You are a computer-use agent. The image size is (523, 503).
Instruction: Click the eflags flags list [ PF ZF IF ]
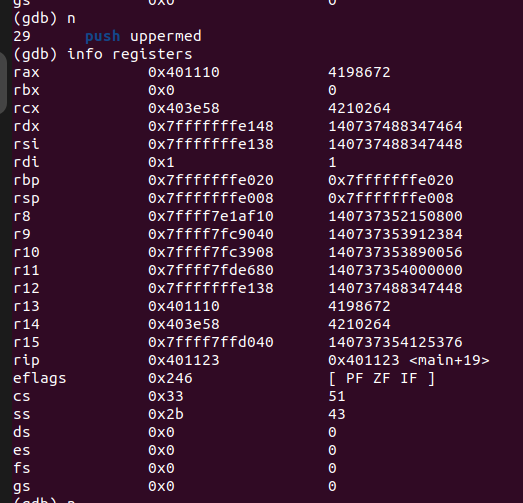pos(382,379)
